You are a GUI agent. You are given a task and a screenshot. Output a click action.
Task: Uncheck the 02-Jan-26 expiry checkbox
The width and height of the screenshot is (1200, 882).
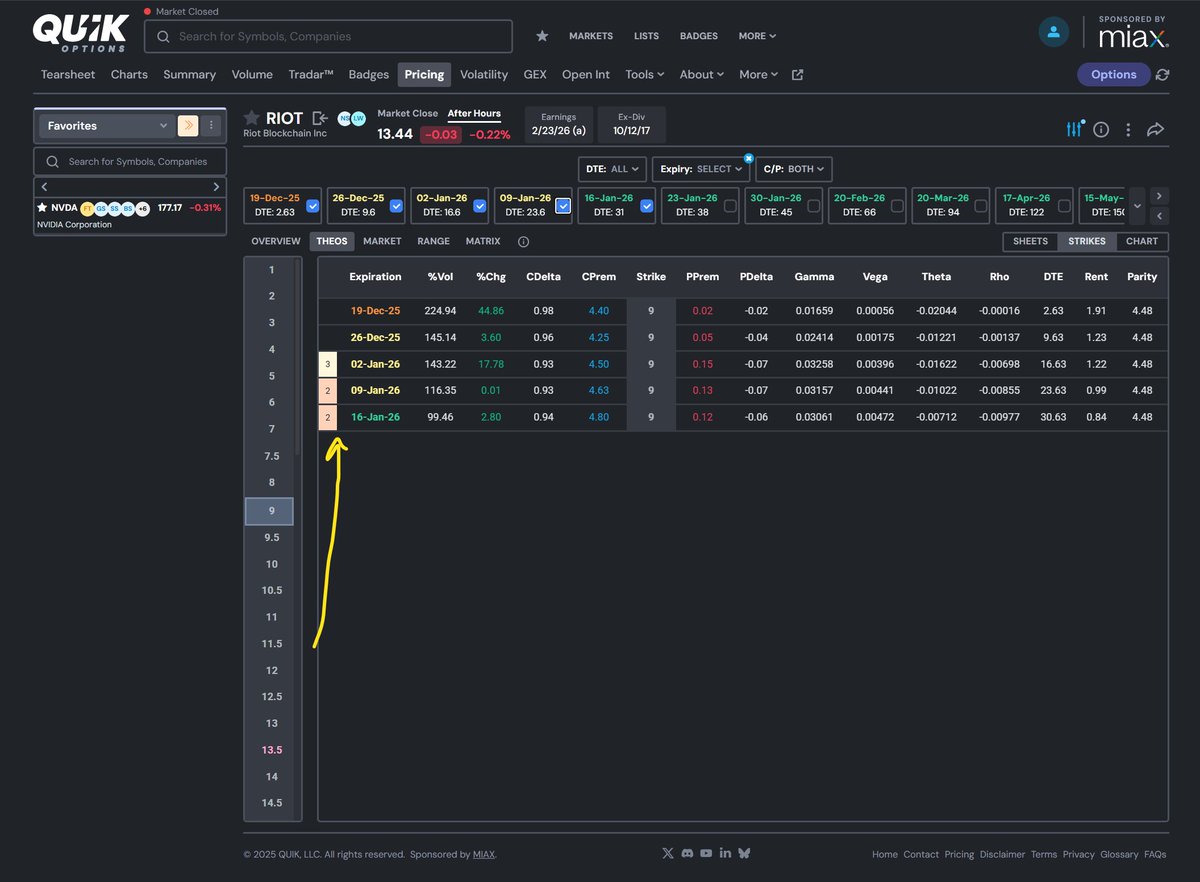(x=480, y=205)
